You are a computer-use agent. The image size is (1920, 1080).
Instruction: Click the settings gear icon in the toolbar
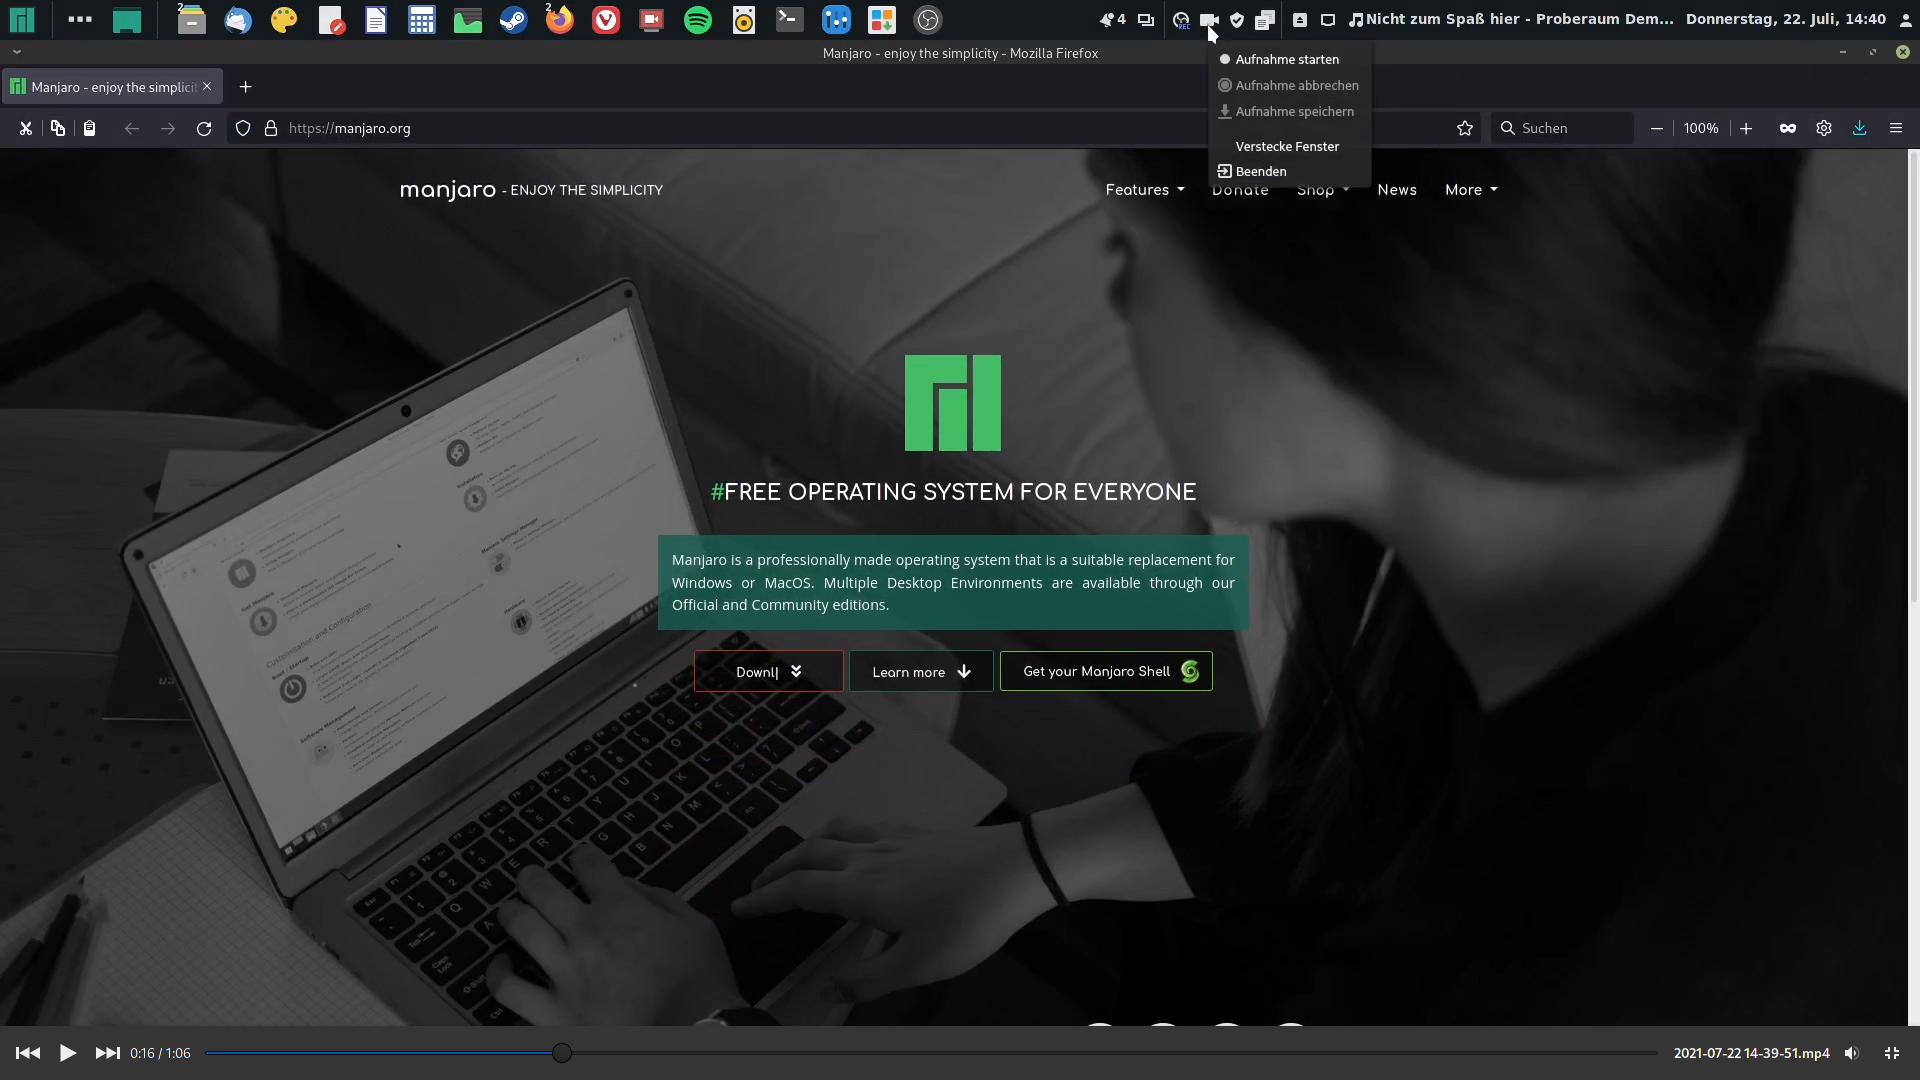click(x=1823, y=128)
